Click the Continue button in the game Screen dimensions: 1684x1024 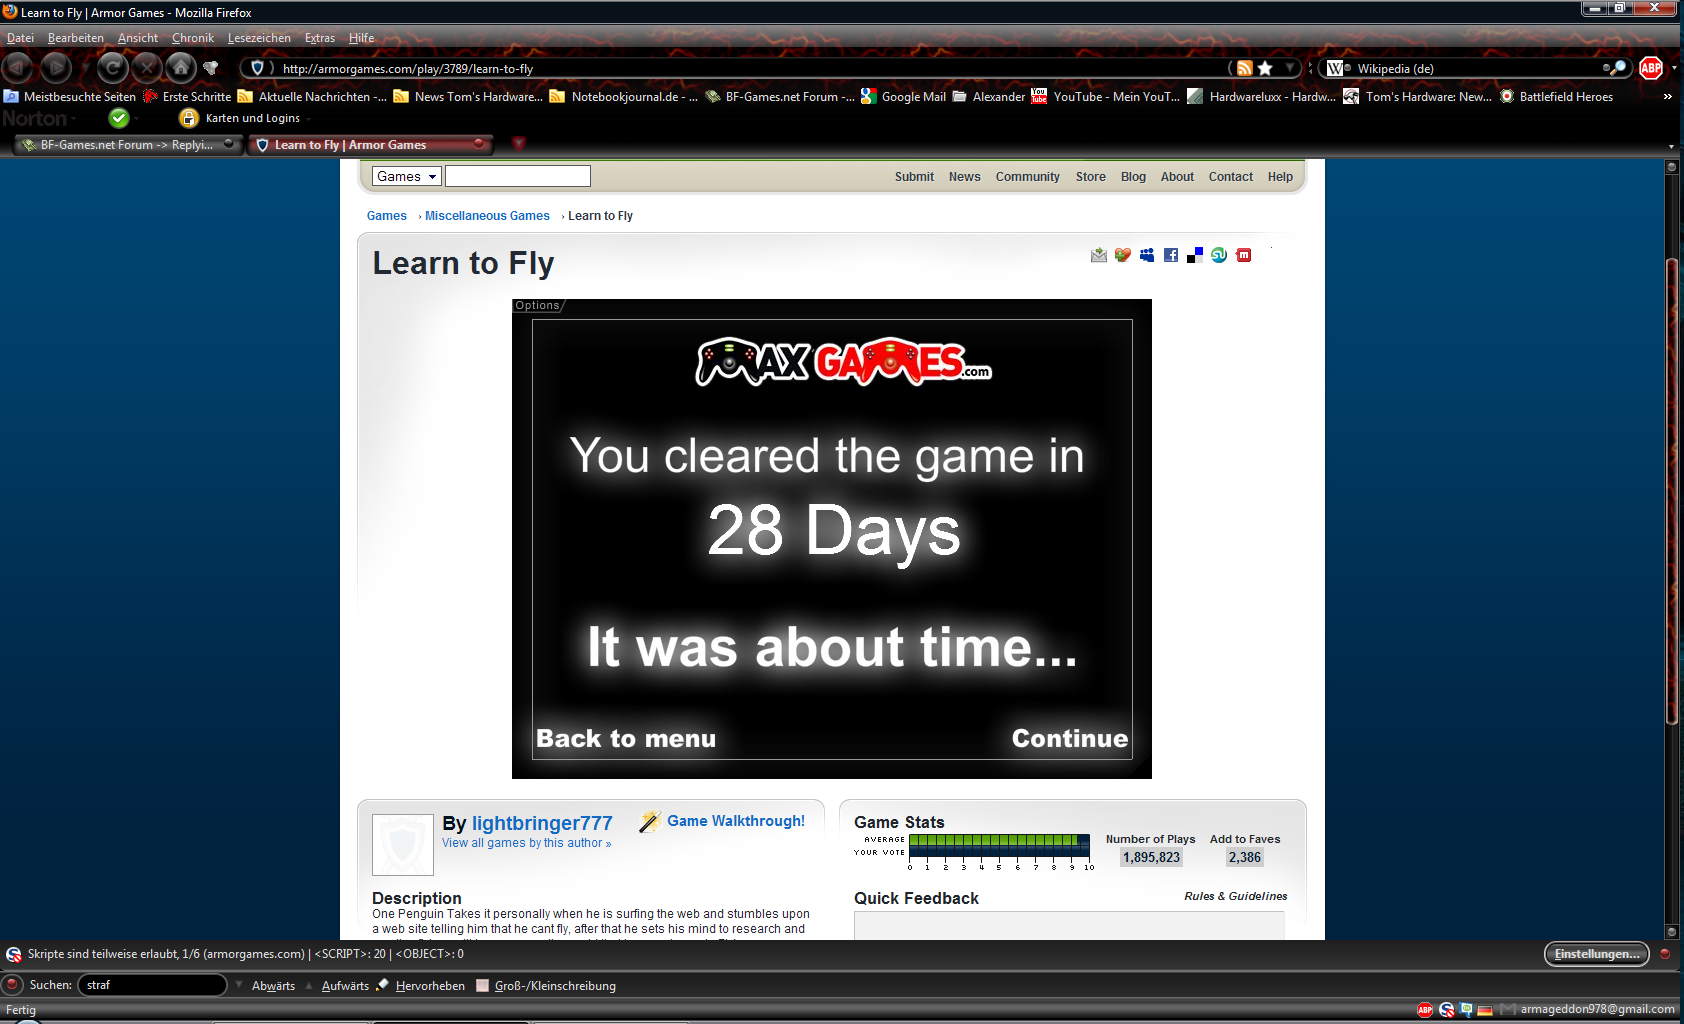[x=1070, y=738]
